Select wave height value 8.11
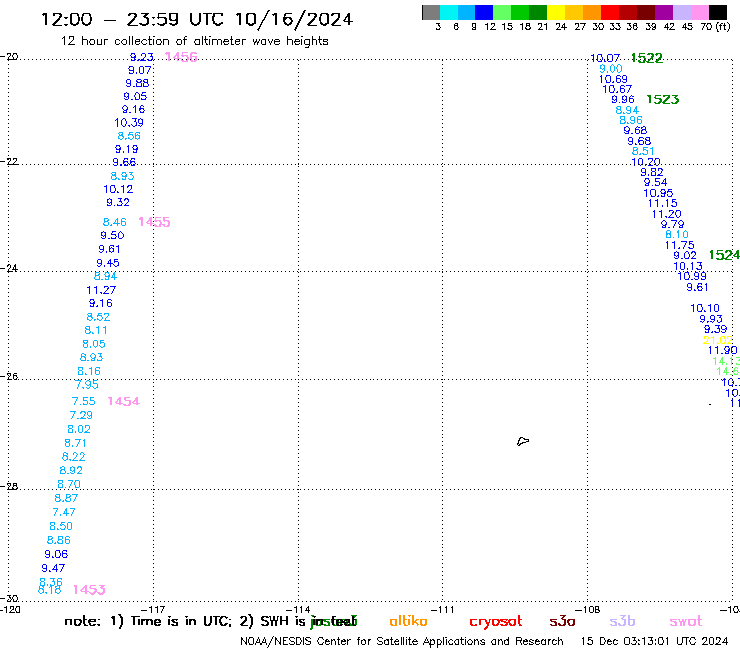Viewport: 740px width, 650px height. tap(96, 330)
